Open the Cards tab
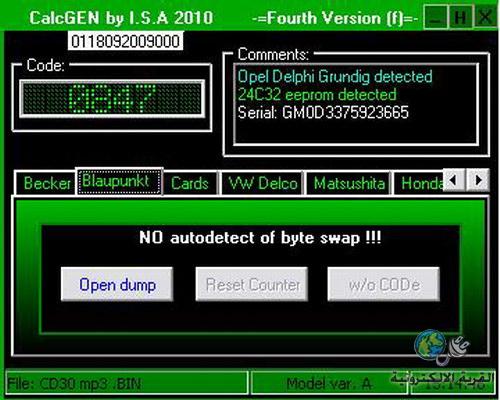 [x=190, y=183]
